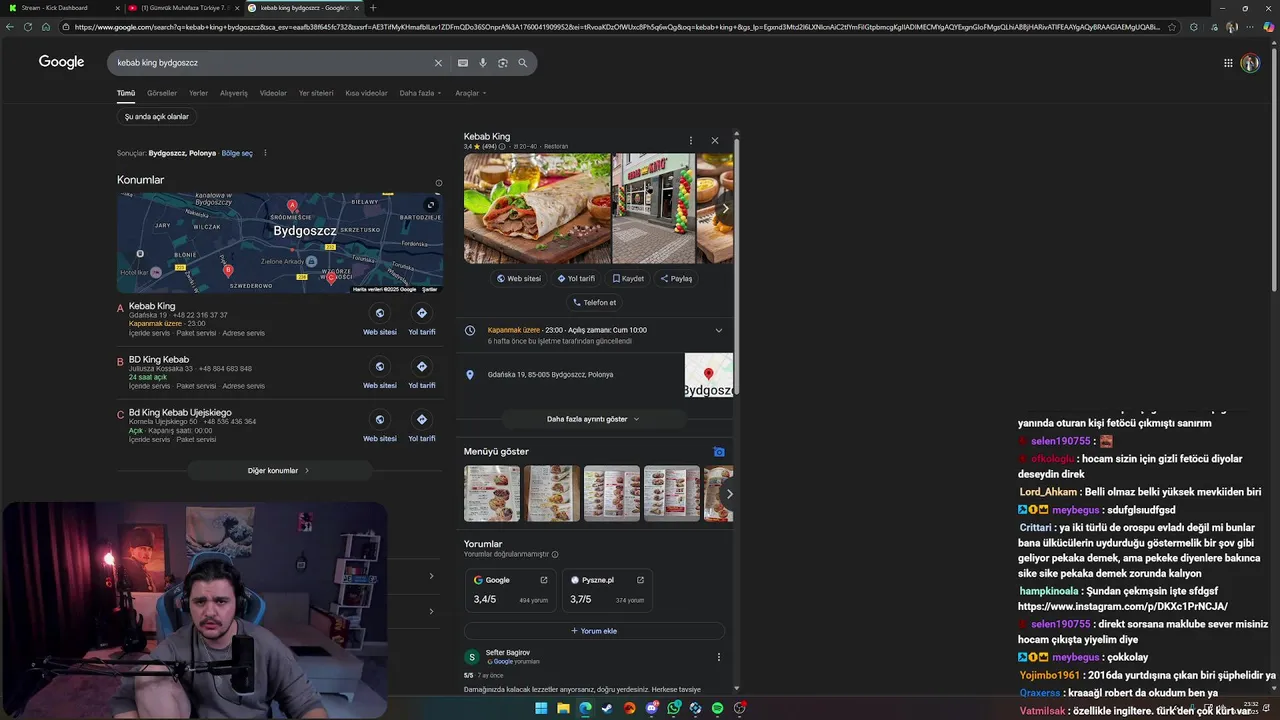The width and height of the screenshot is (1280, 720).
Task: Click 'Kaydet' save button
Action: (629, 279)
